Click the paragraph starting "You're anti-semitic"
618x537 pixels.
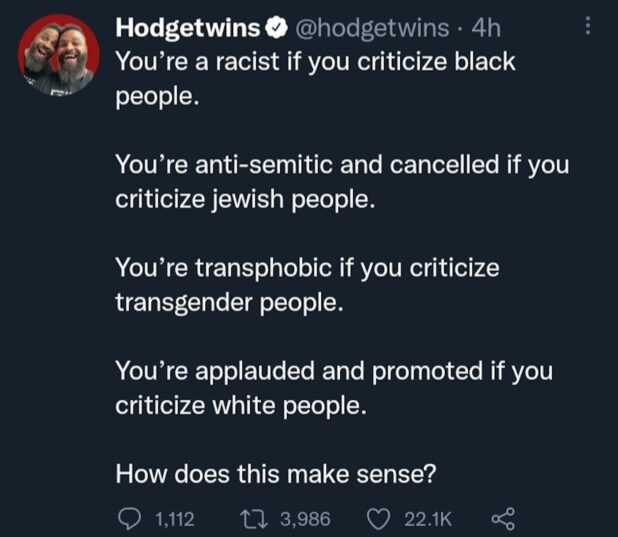(341, 181)
